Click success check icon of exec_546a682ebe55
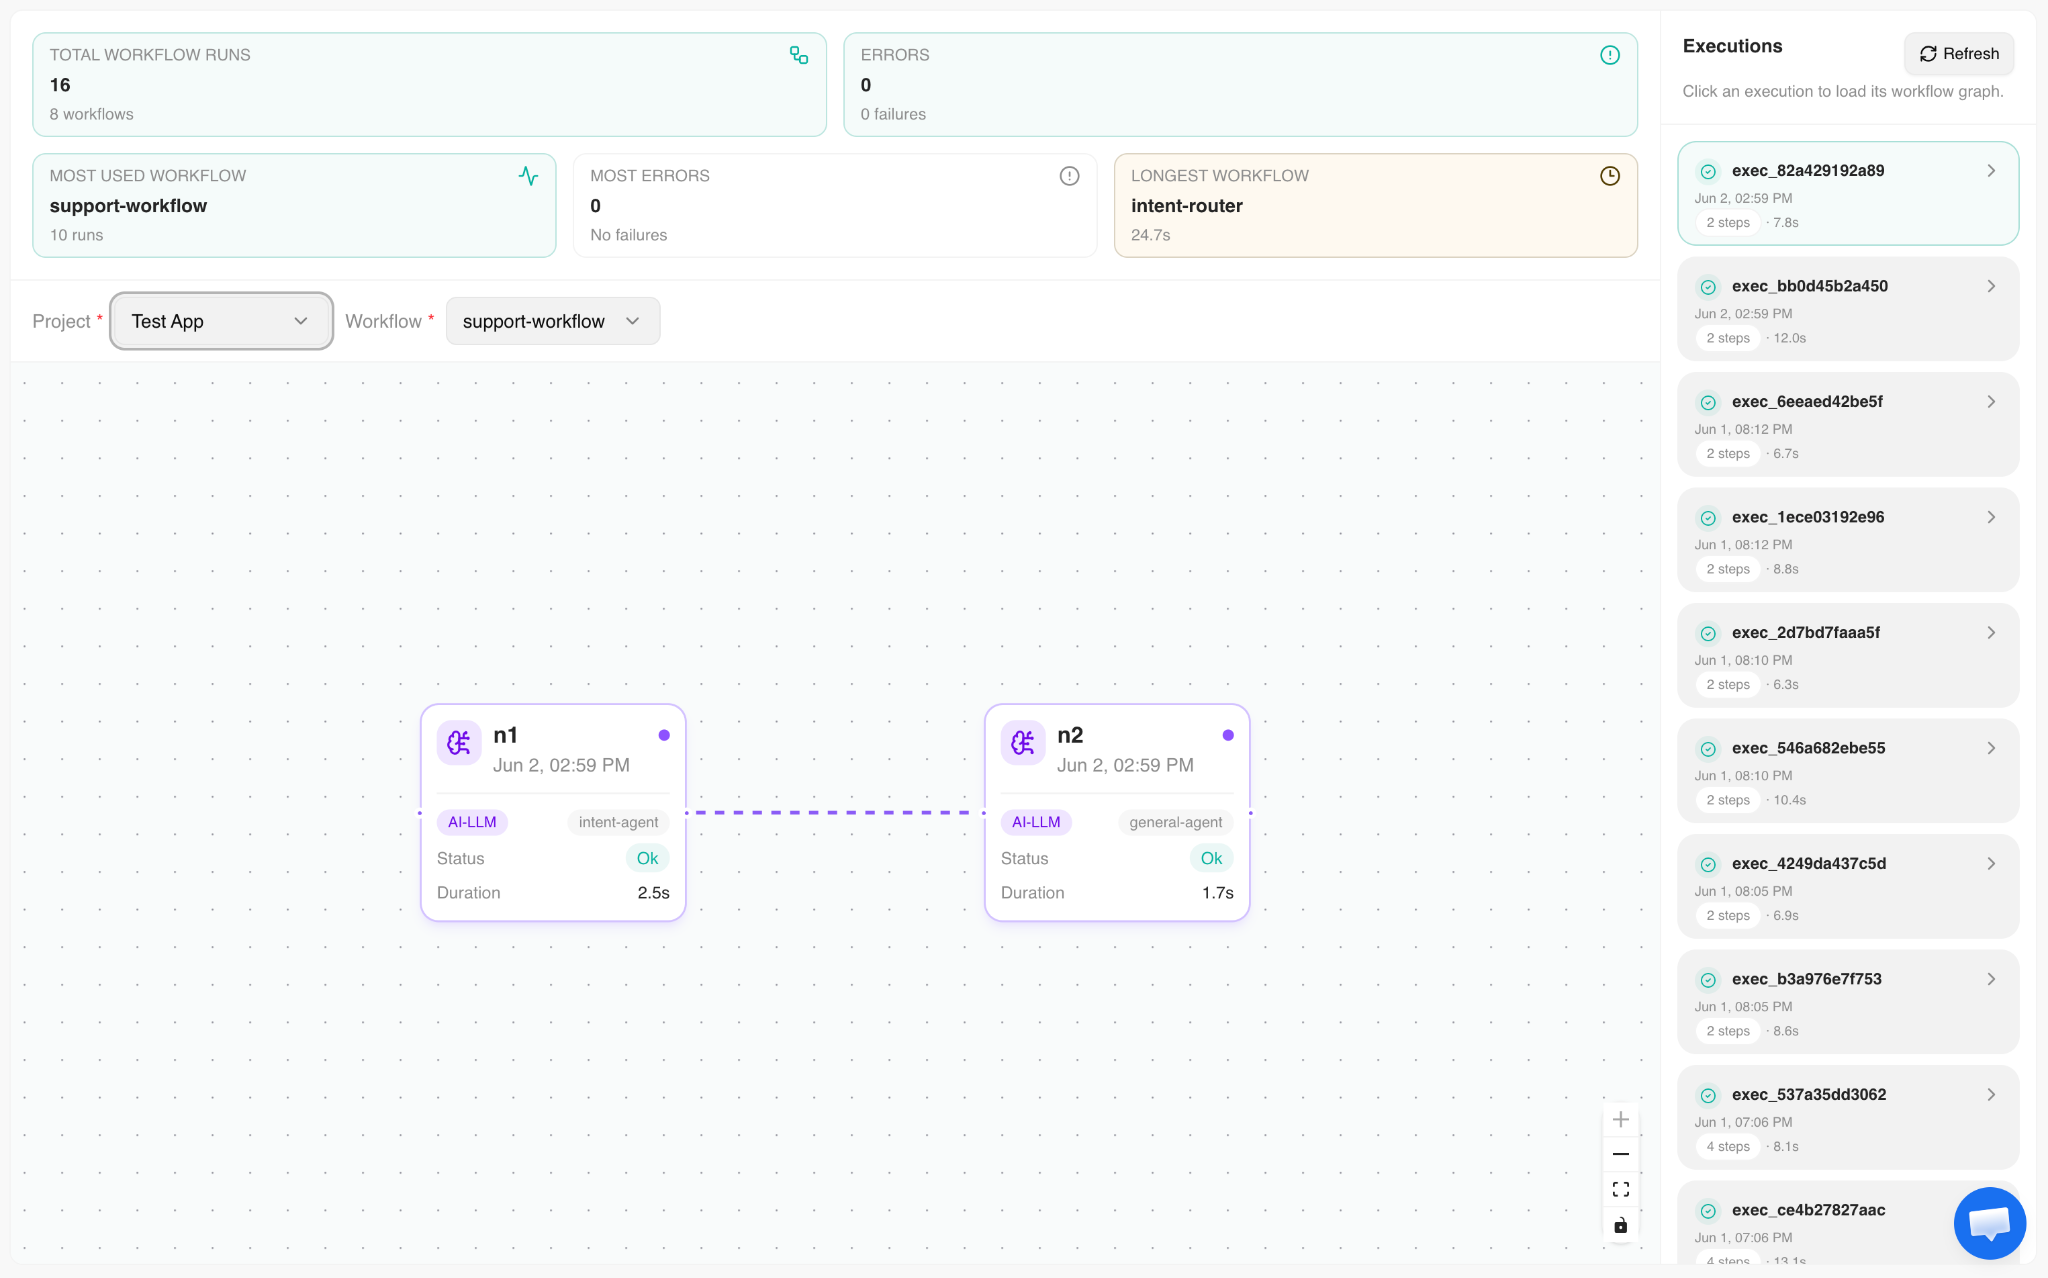This screenshot has width=2048, height=1278. (1709, 749)
